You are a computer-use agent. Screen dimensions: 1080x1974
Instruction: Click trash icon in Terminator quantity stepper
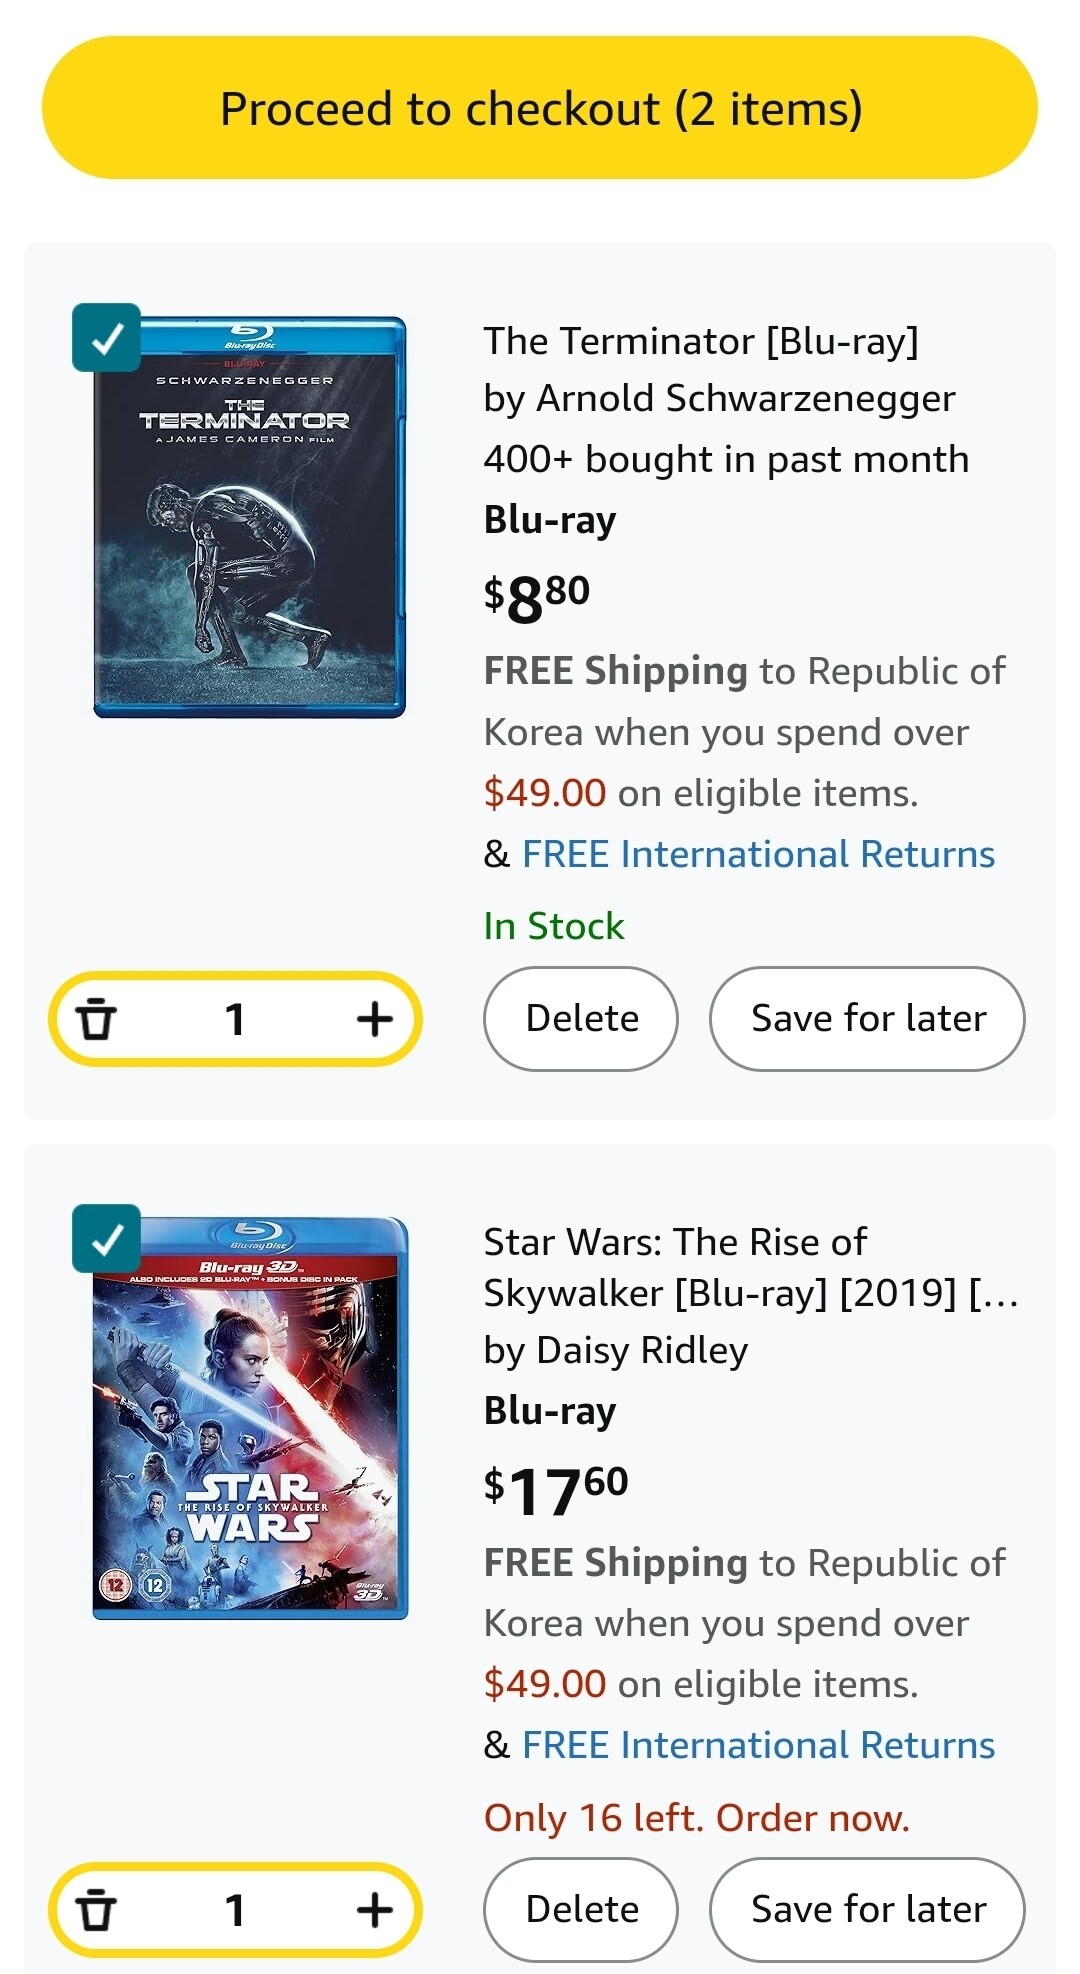coord(97,1019)
